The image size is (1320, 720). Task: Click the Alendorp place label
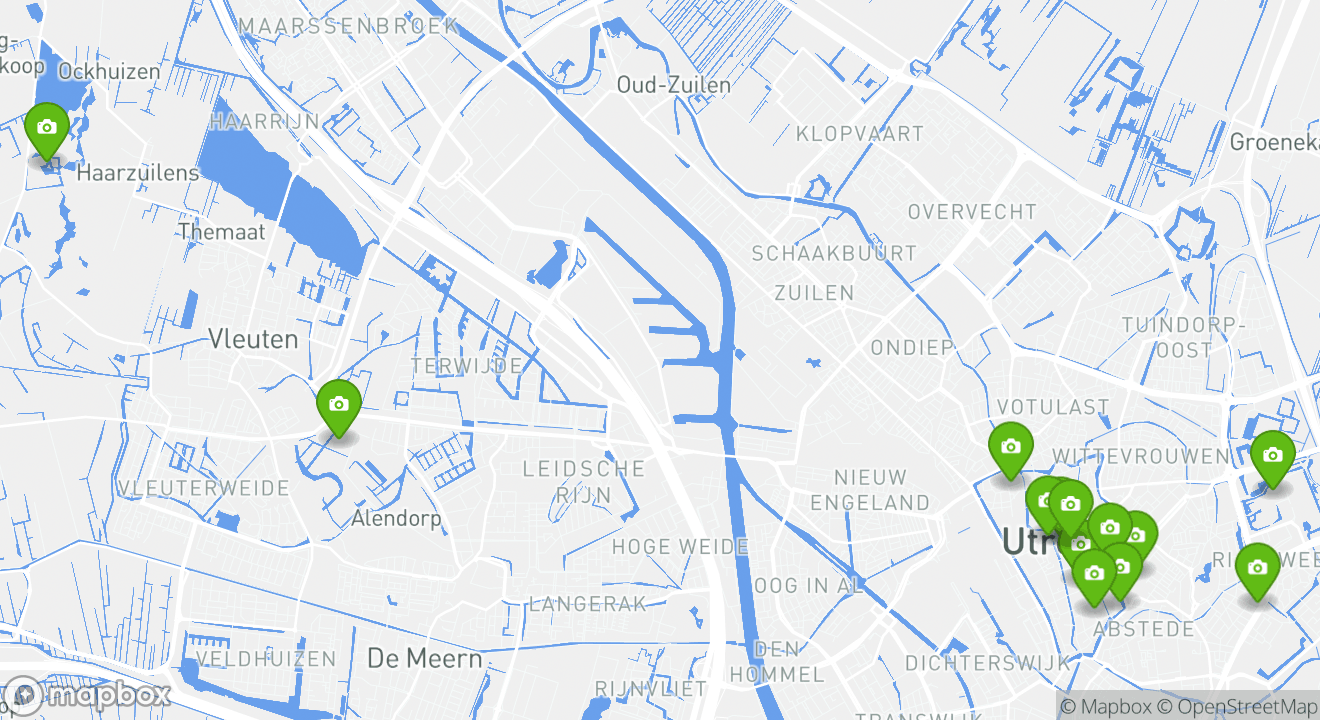(396, 519)
